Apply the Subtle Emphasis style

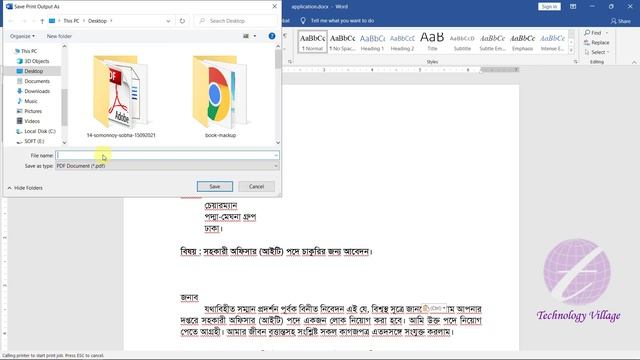492,42
